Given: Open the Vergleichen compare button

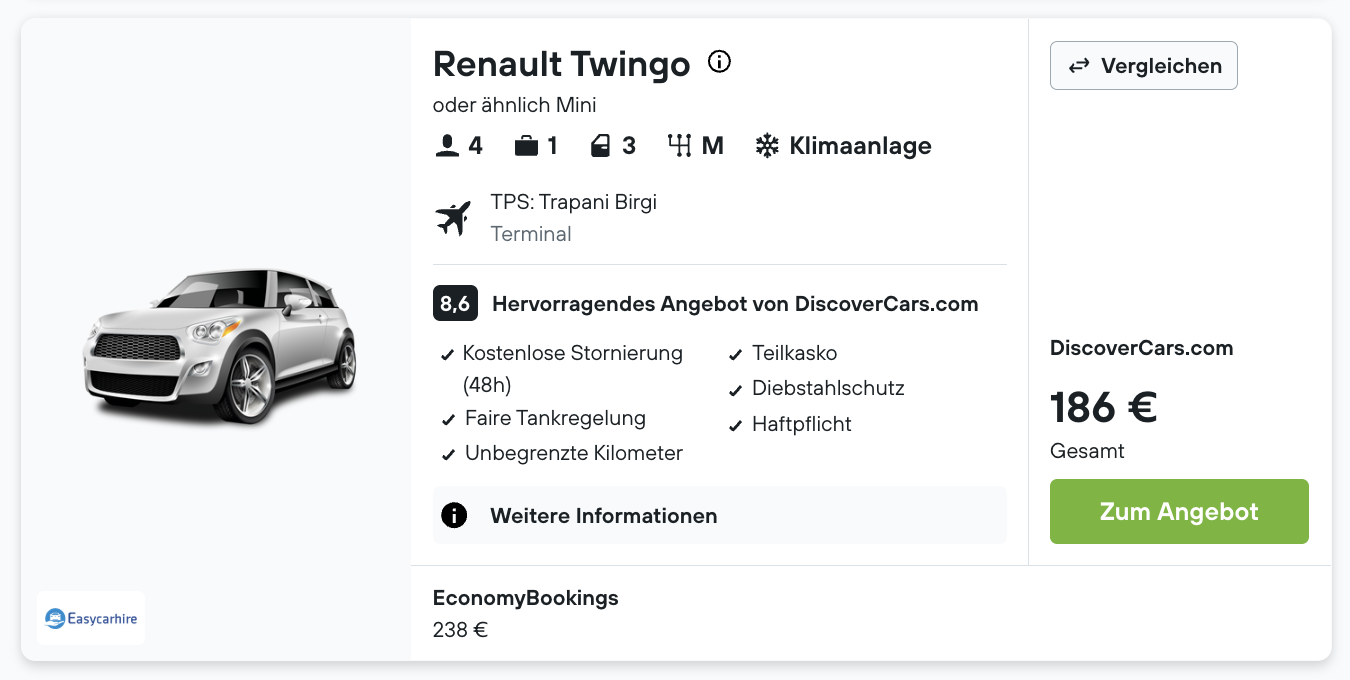Looking at the screenshot, I should pyautogui.click(x=1144, y=66).
